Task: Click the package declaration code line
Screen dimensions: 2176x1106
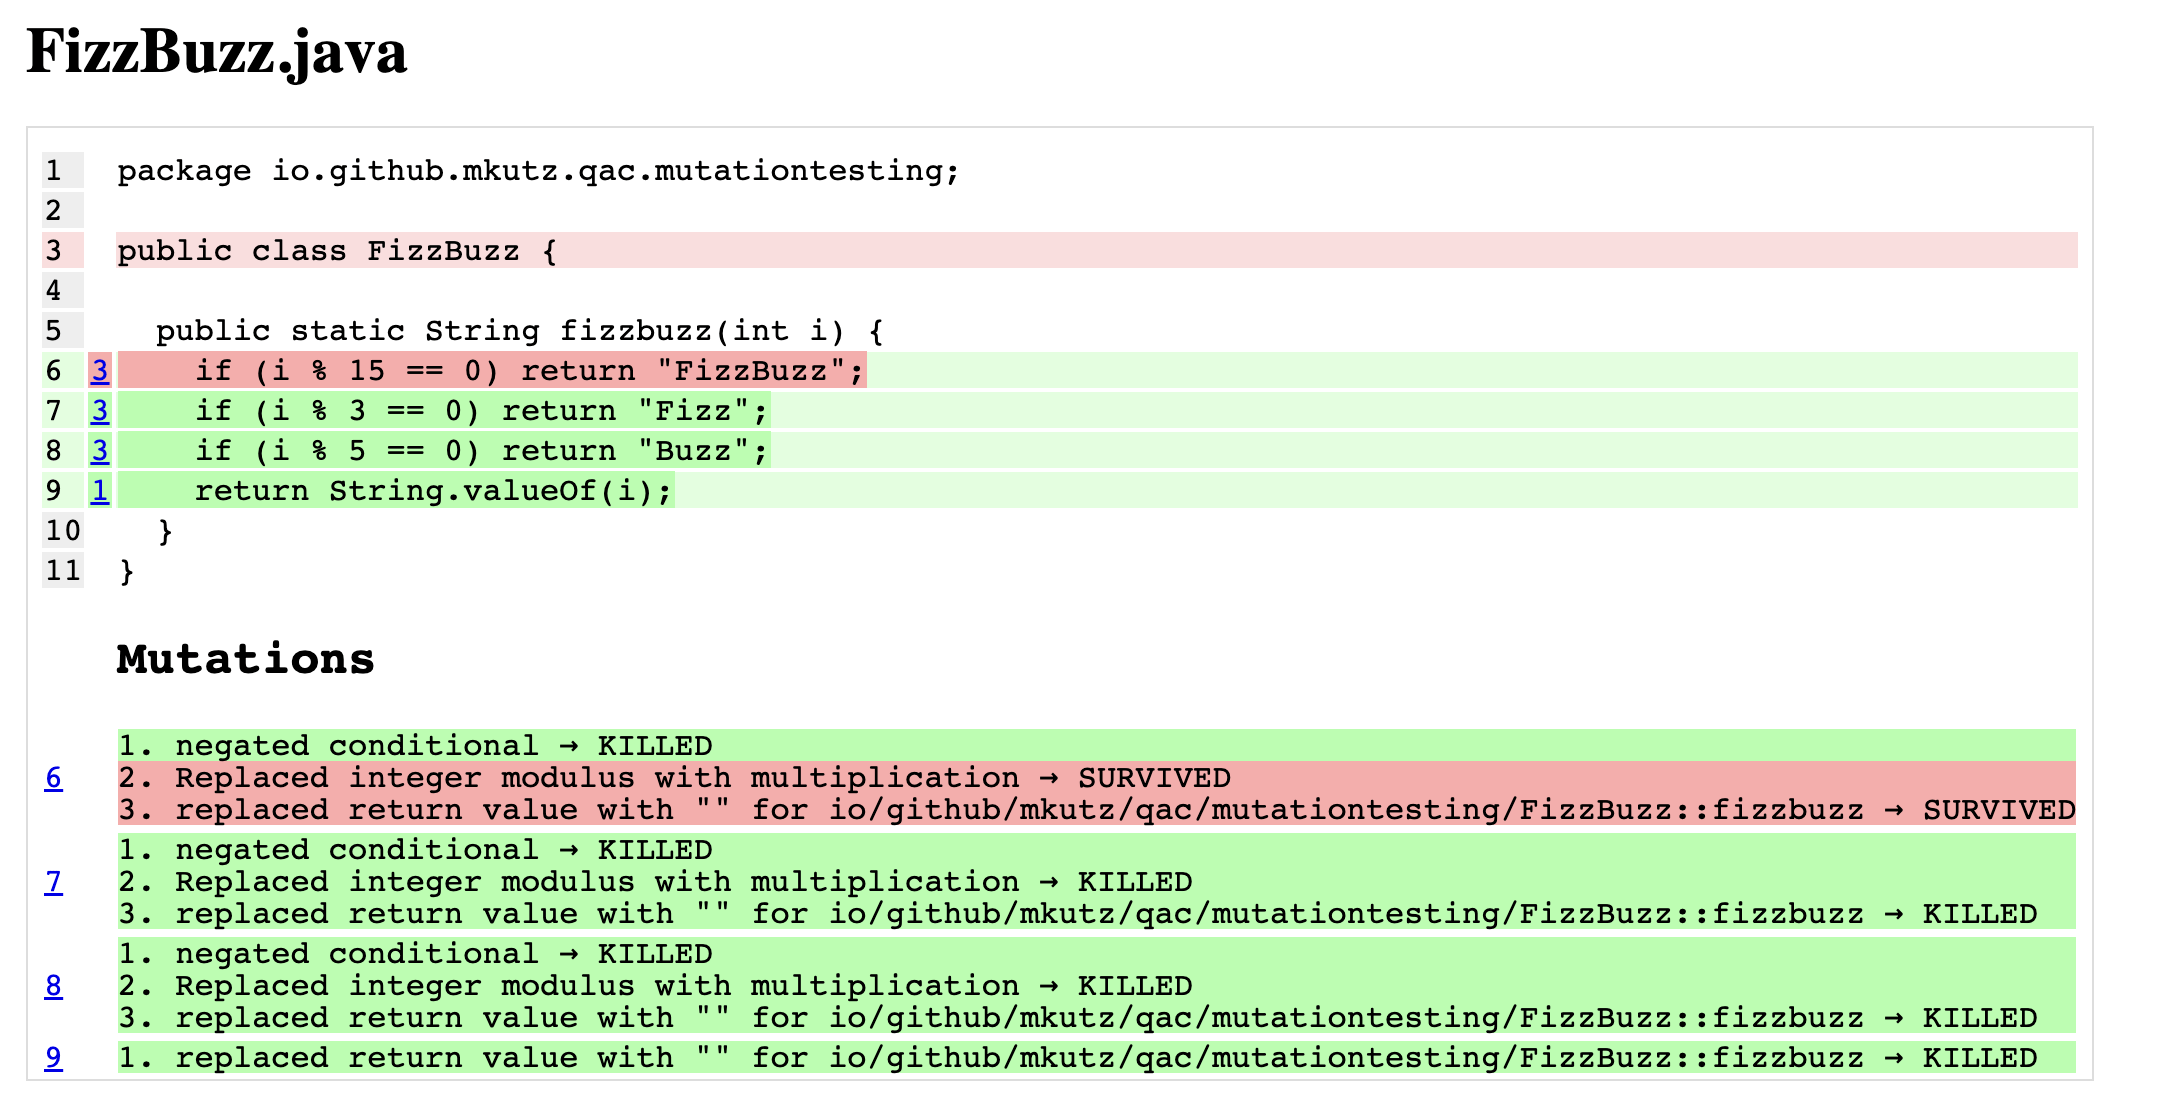Action: pyautogui.click(x=538, y=171)
